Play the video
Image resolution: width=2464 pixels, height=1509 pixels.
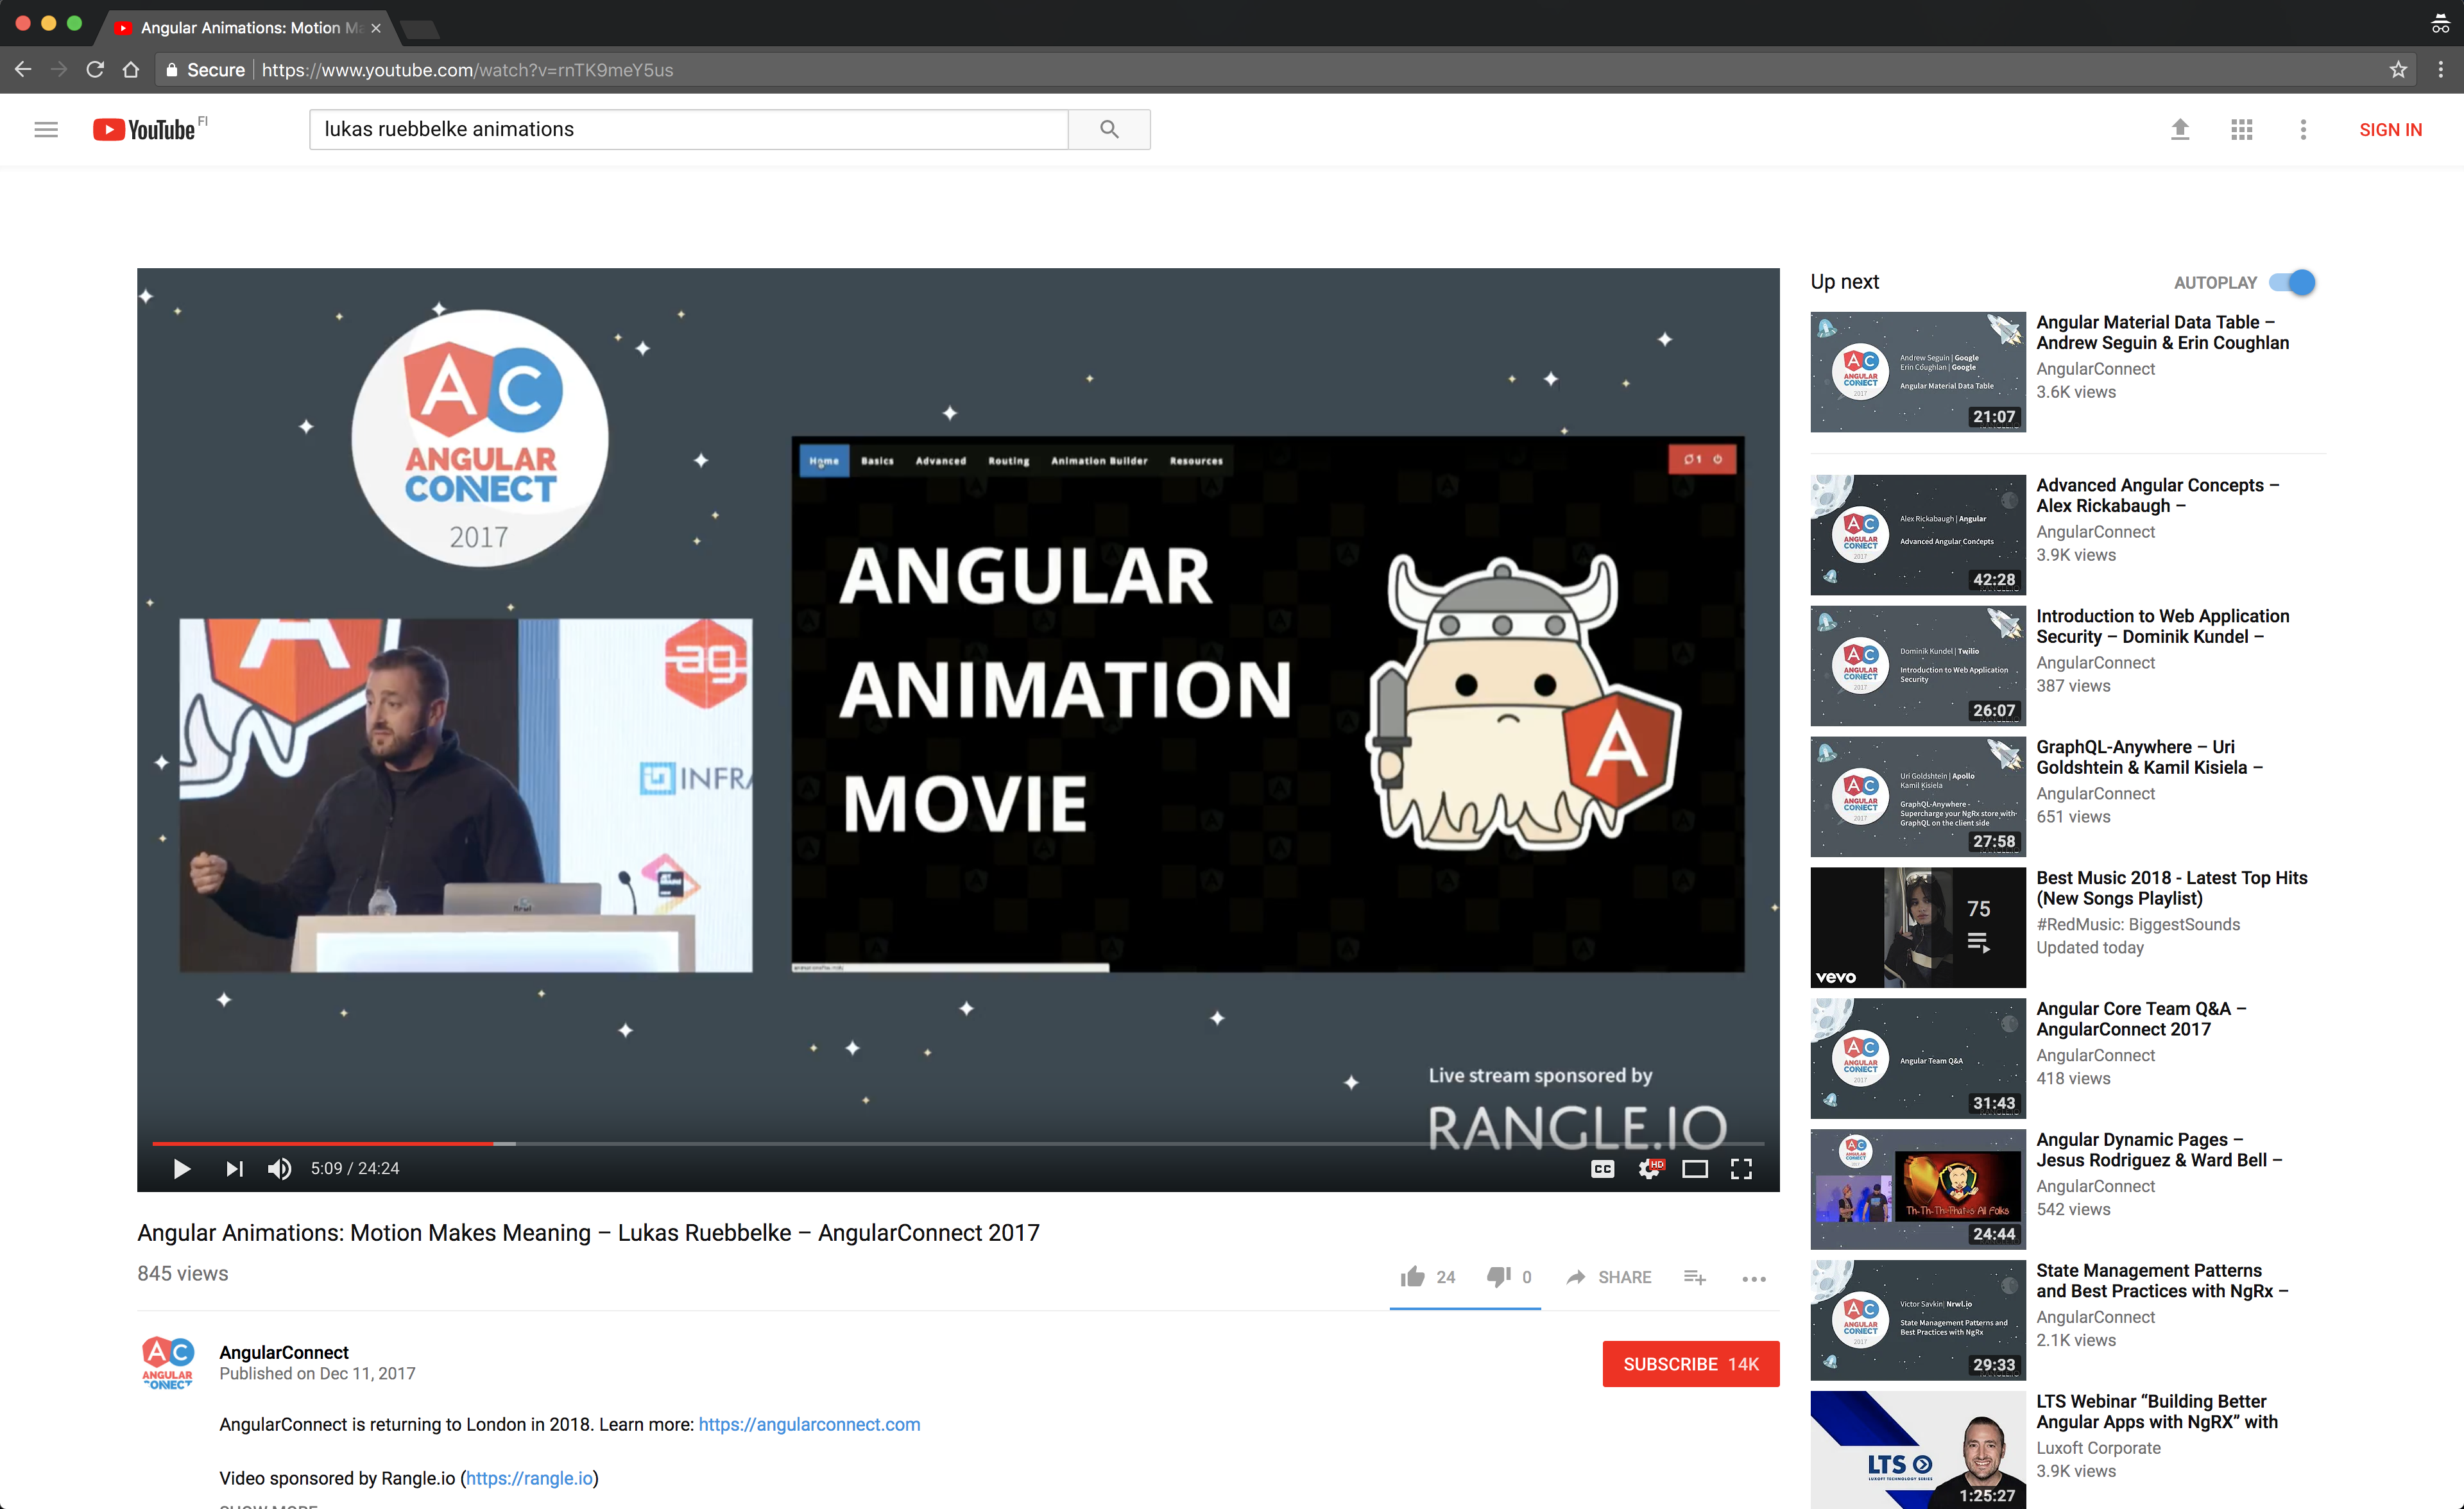[x=181, y=1168]
